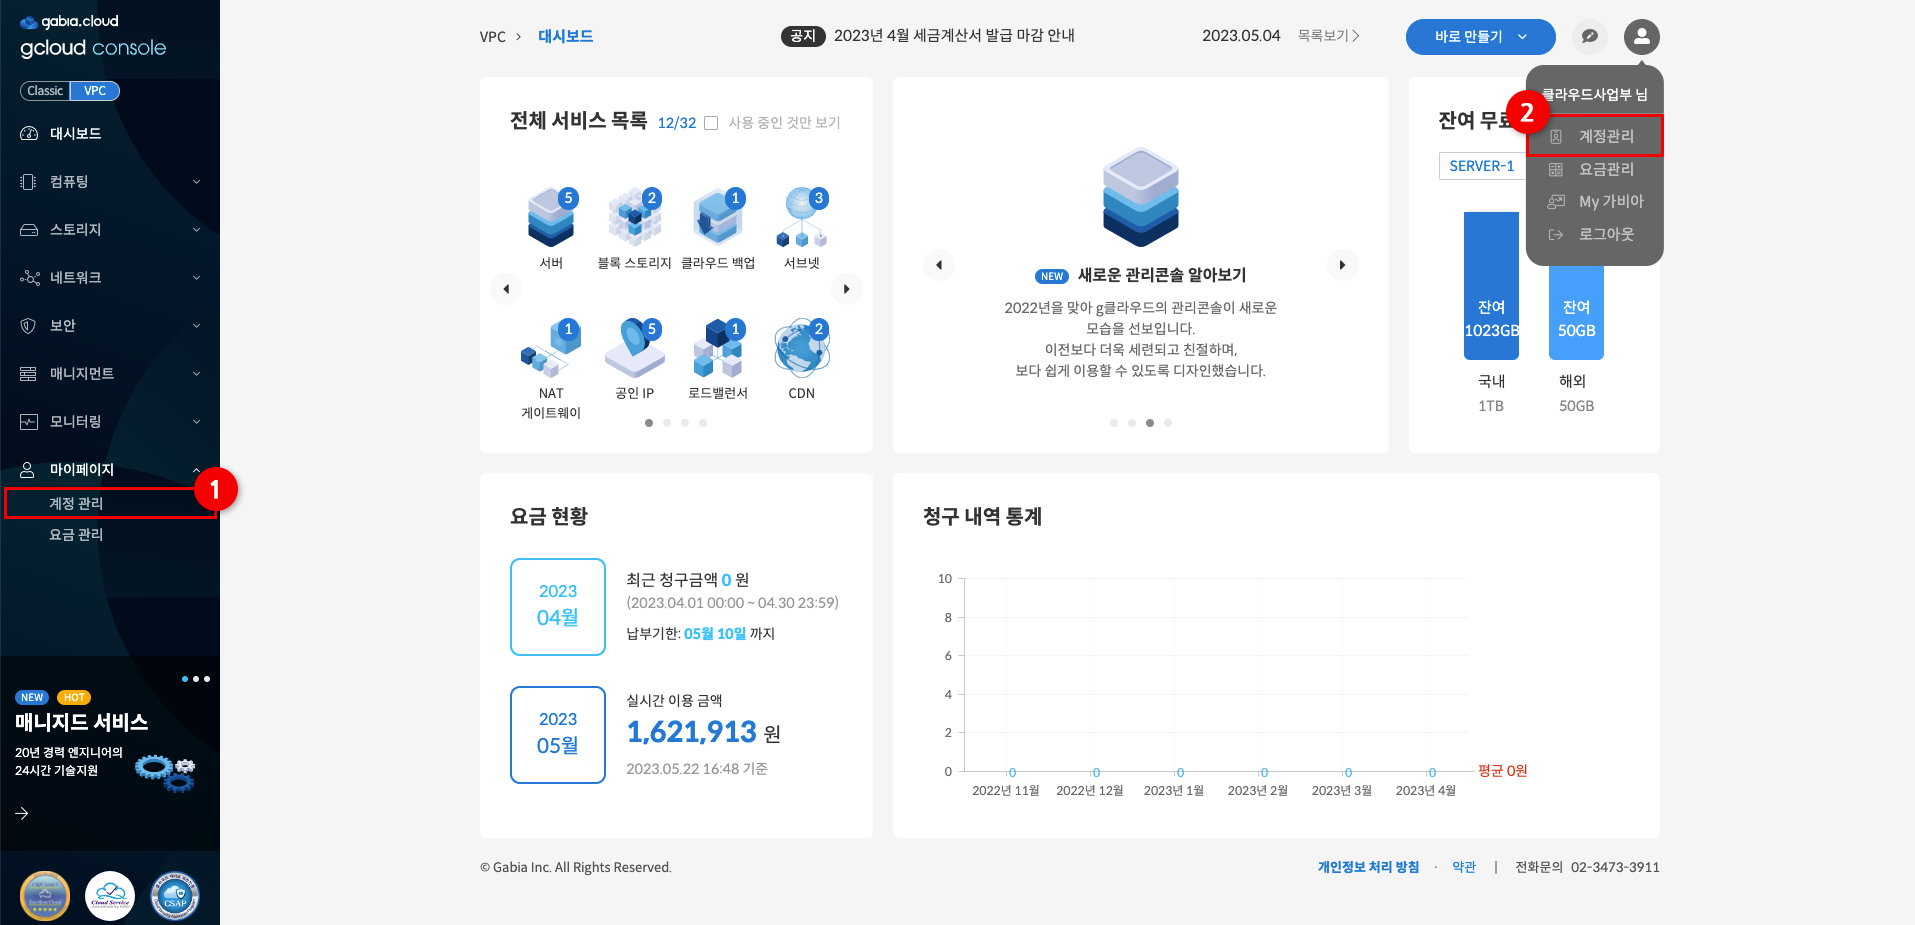Click the right carousel arrow on the banner
Viewport: 1915px width, 925px height.
click(1343, 265)
